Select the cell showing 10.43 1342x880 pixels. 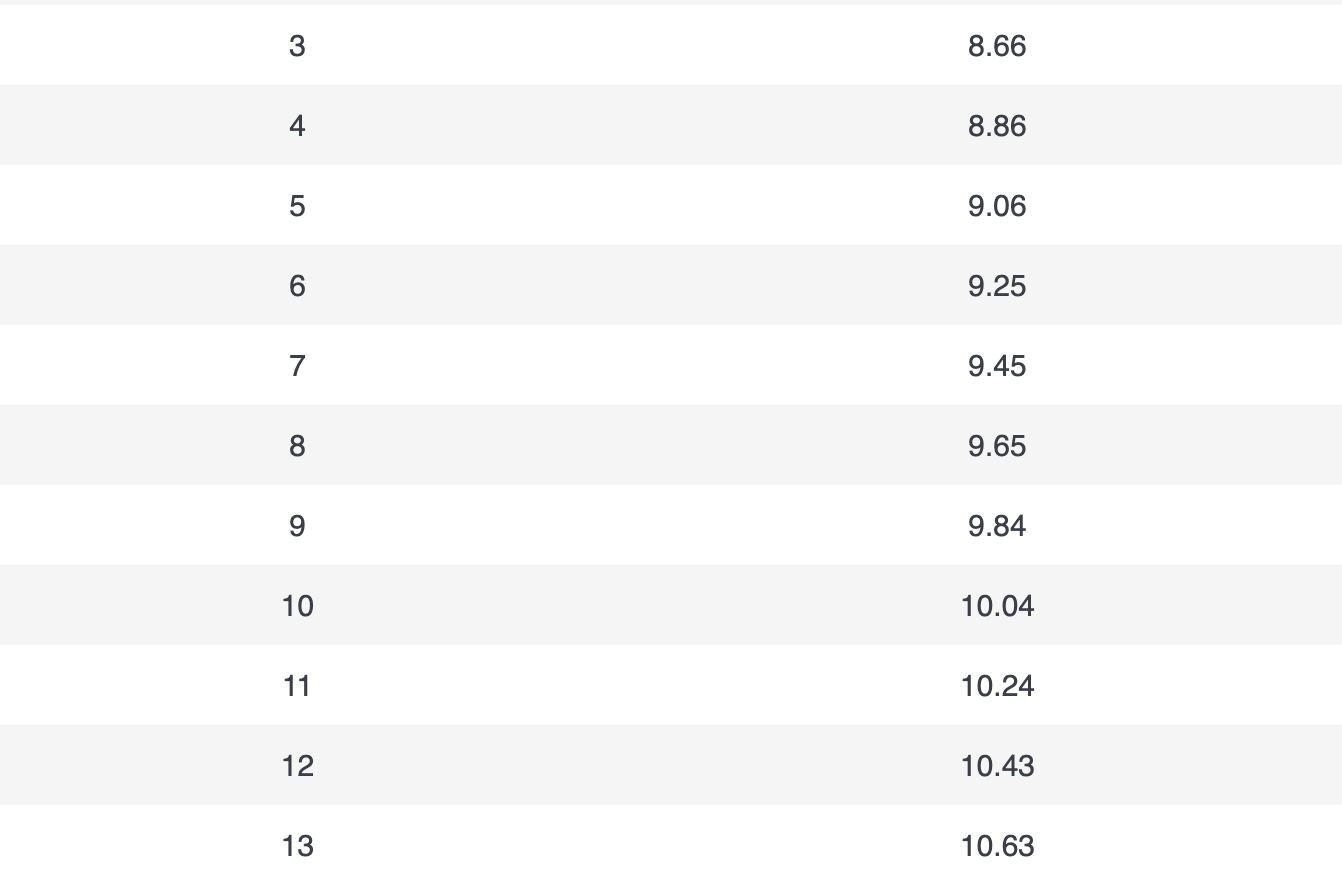coord(997,766)
